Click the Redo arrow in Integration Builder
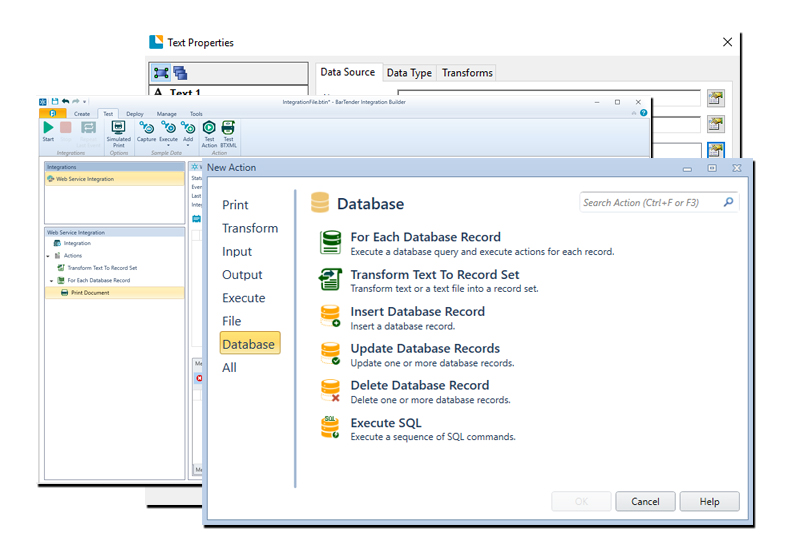 click(x=76, y=102)
